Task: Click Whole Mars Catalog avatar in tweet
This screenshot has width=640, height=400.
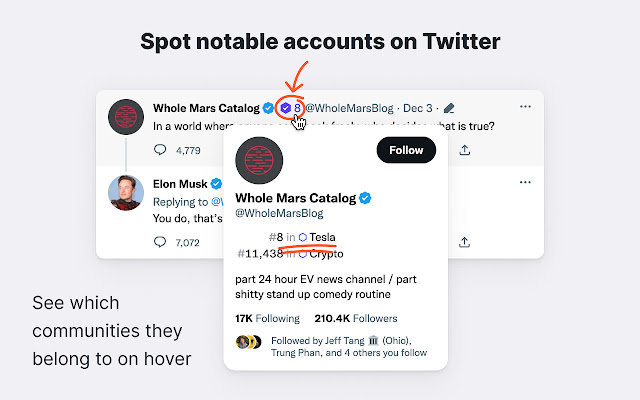Action: coord(126,117)
